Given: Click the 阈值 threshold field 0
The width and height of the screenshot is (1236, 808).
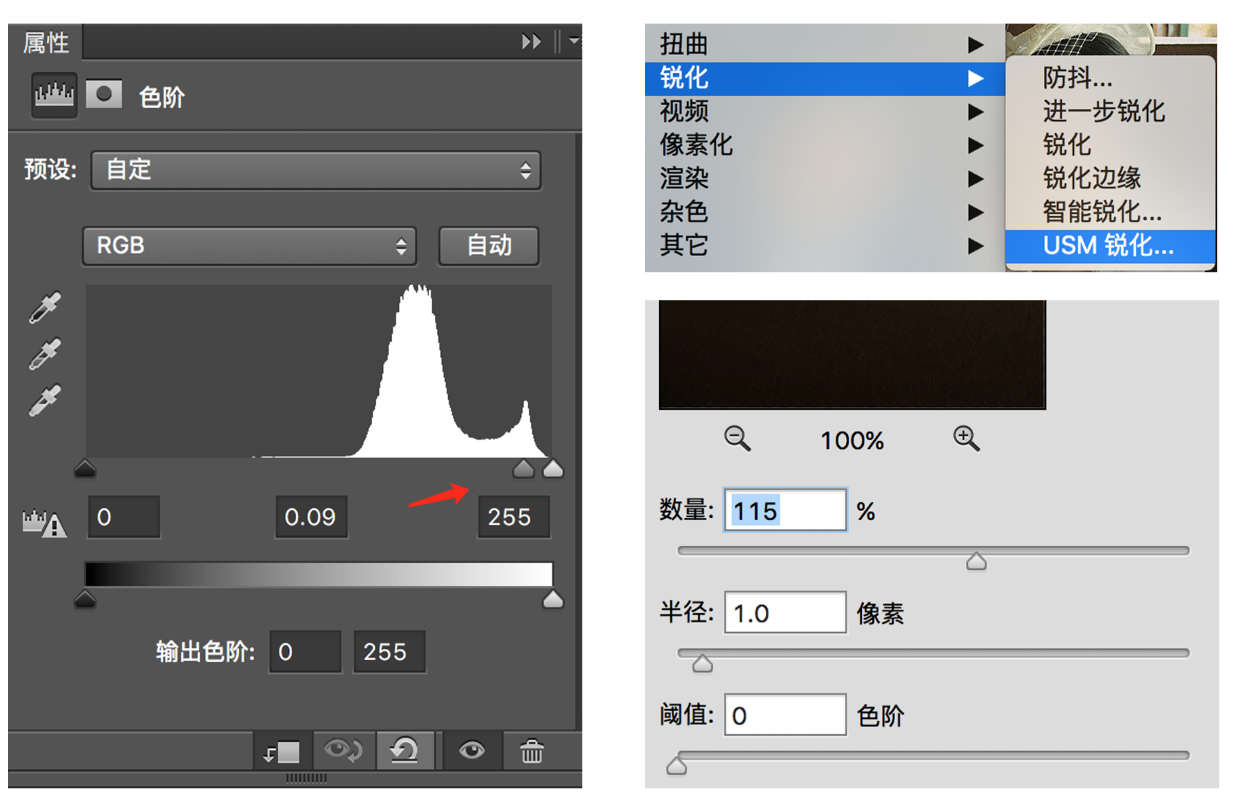Looking at the screenshot, I should click(785, 715).
